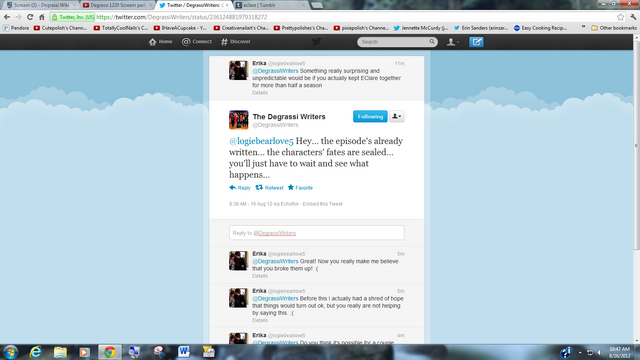Favorite the Degrassi Writers tweet
This screenshot has height=360, width=640.
click(300, 188)
